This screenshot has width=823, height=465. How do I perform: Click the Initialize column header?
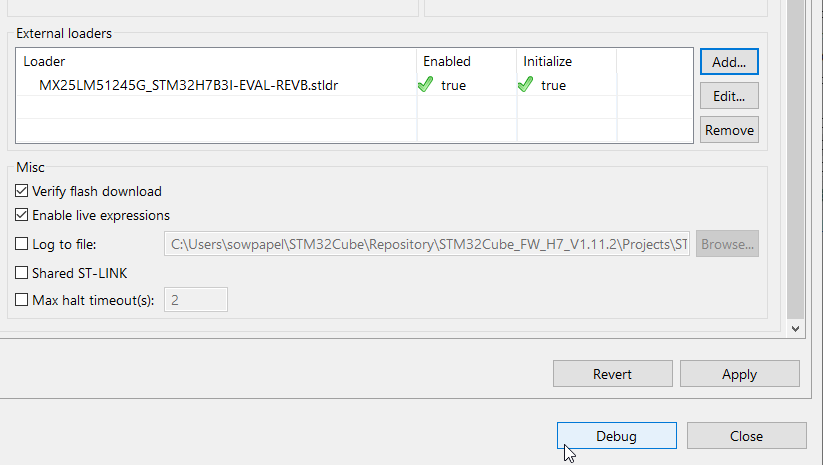point(566,61)
